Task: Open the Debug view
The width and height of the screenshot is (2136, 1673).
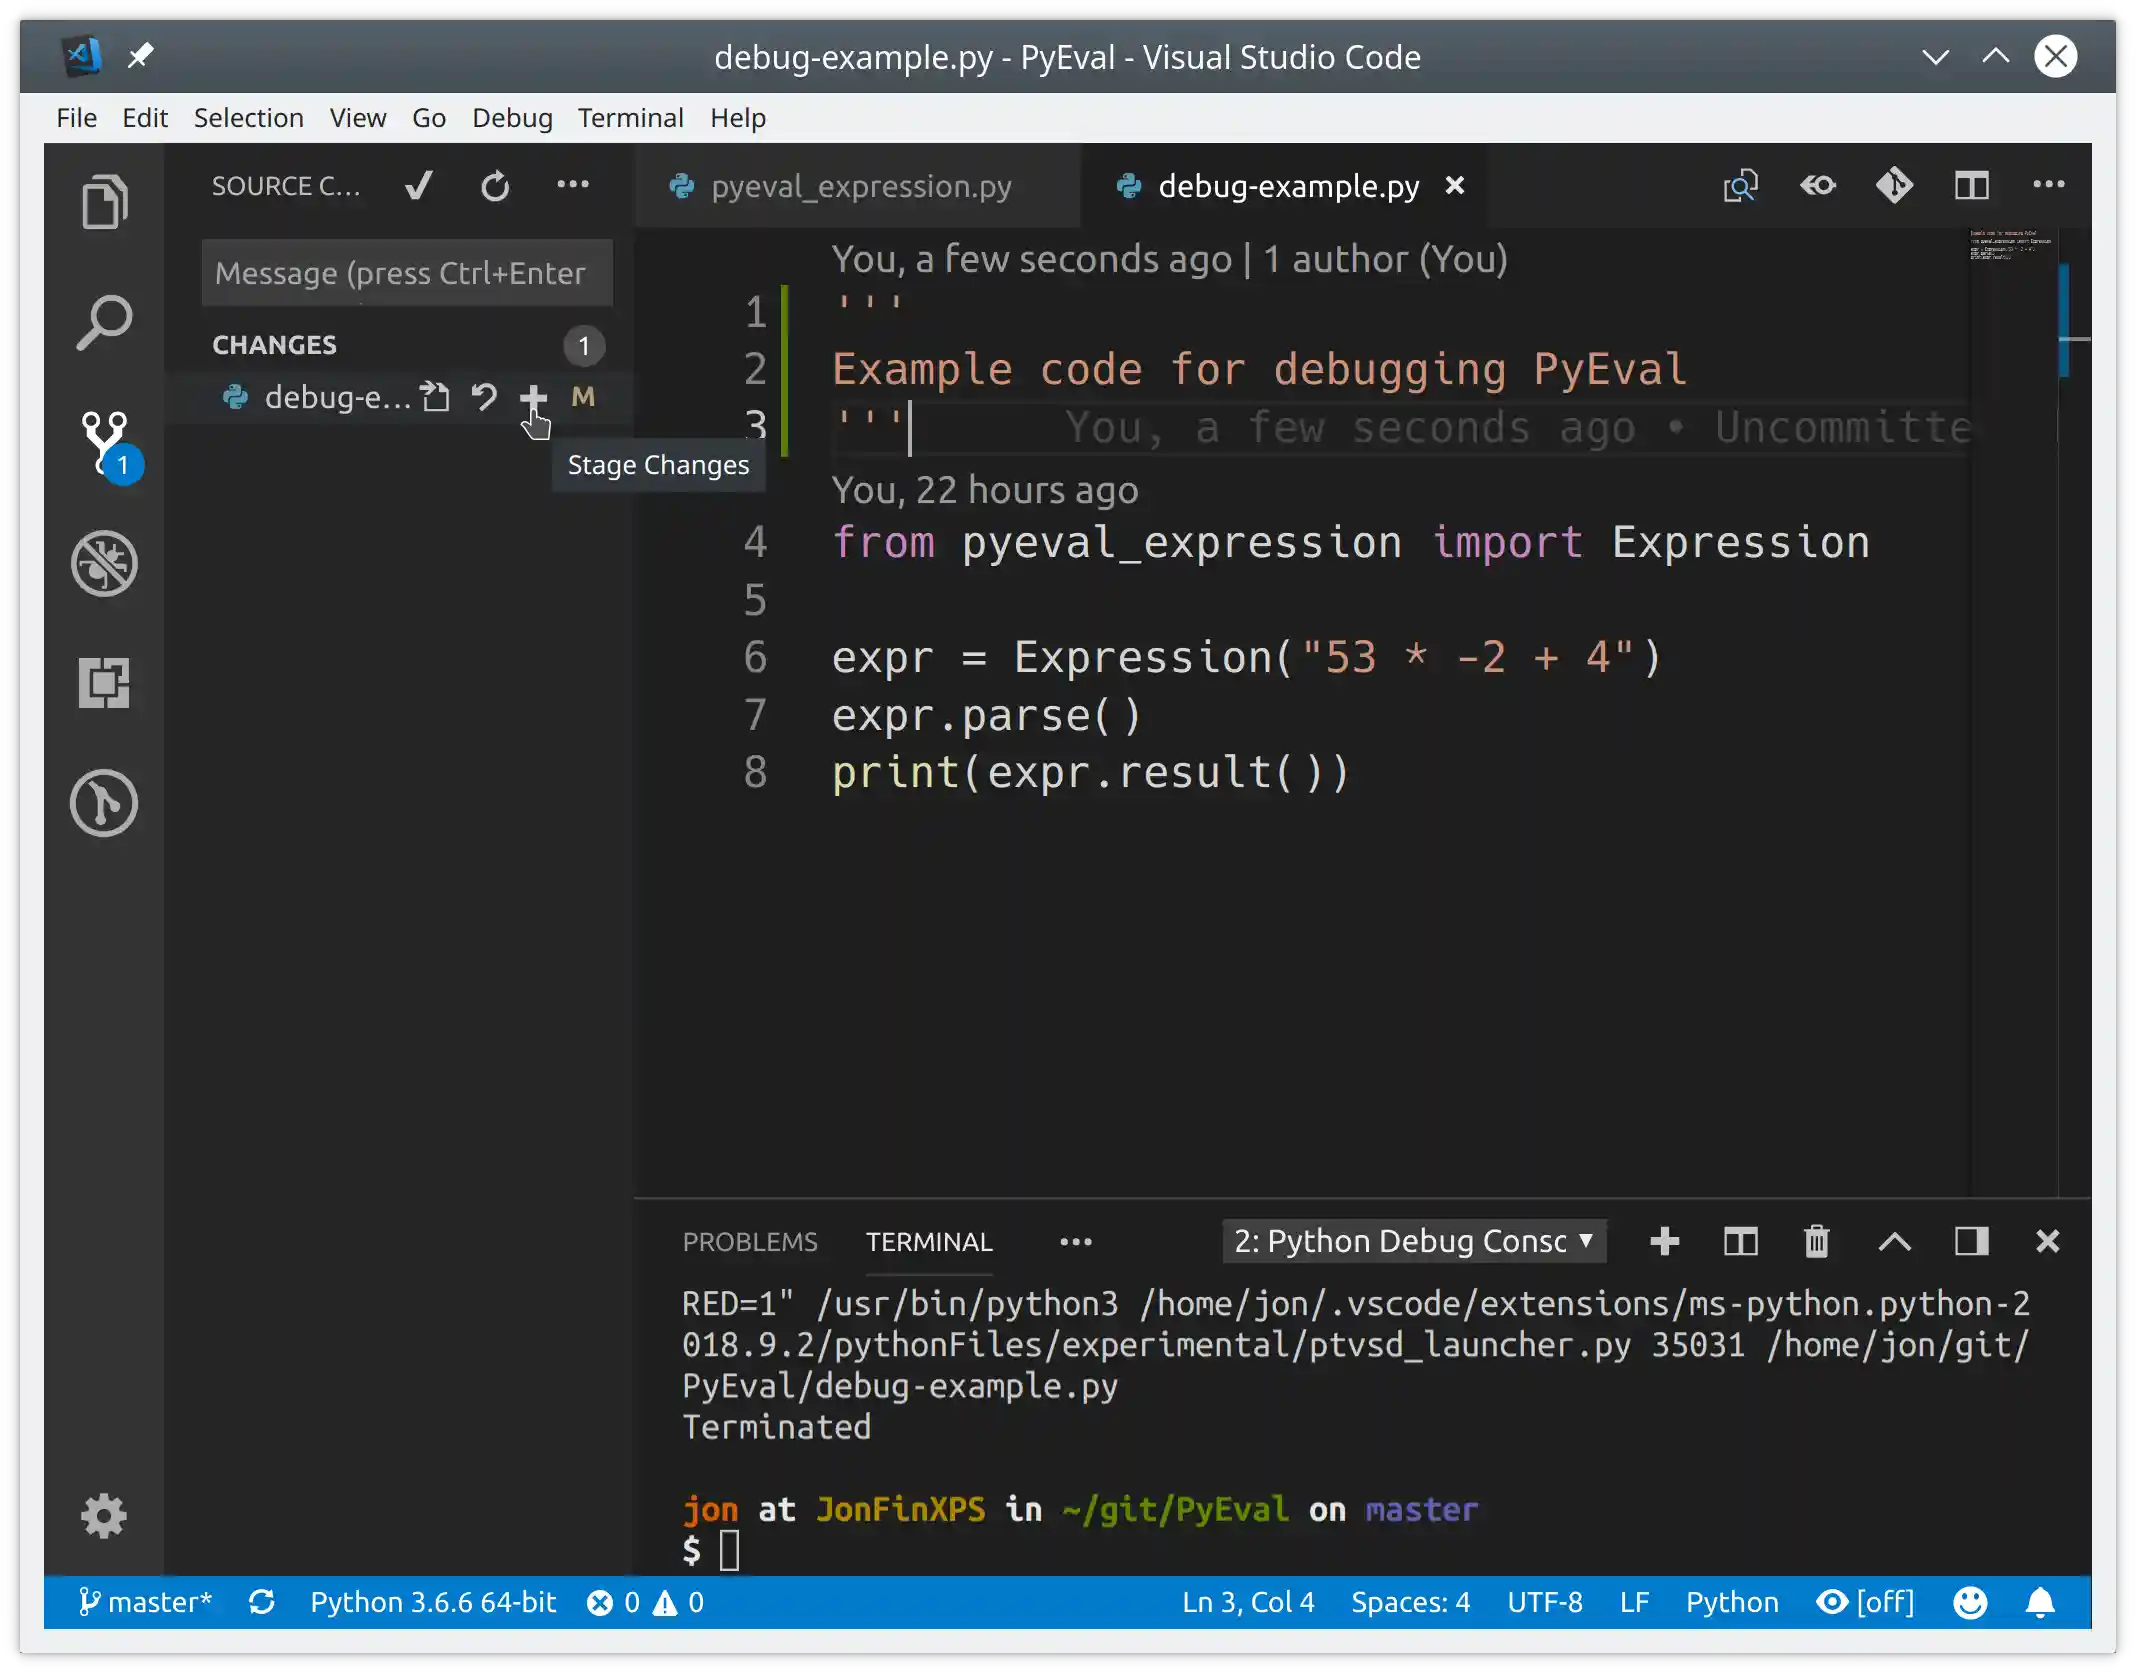Action: (106, 563)
